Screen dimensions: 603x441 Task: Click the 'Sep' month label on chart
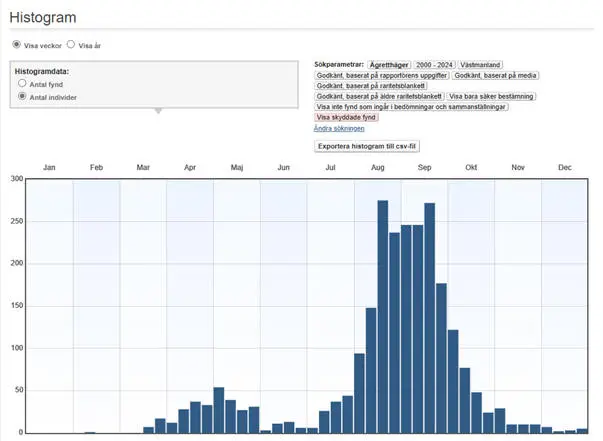pyautogui.click(x=424, y=167)
